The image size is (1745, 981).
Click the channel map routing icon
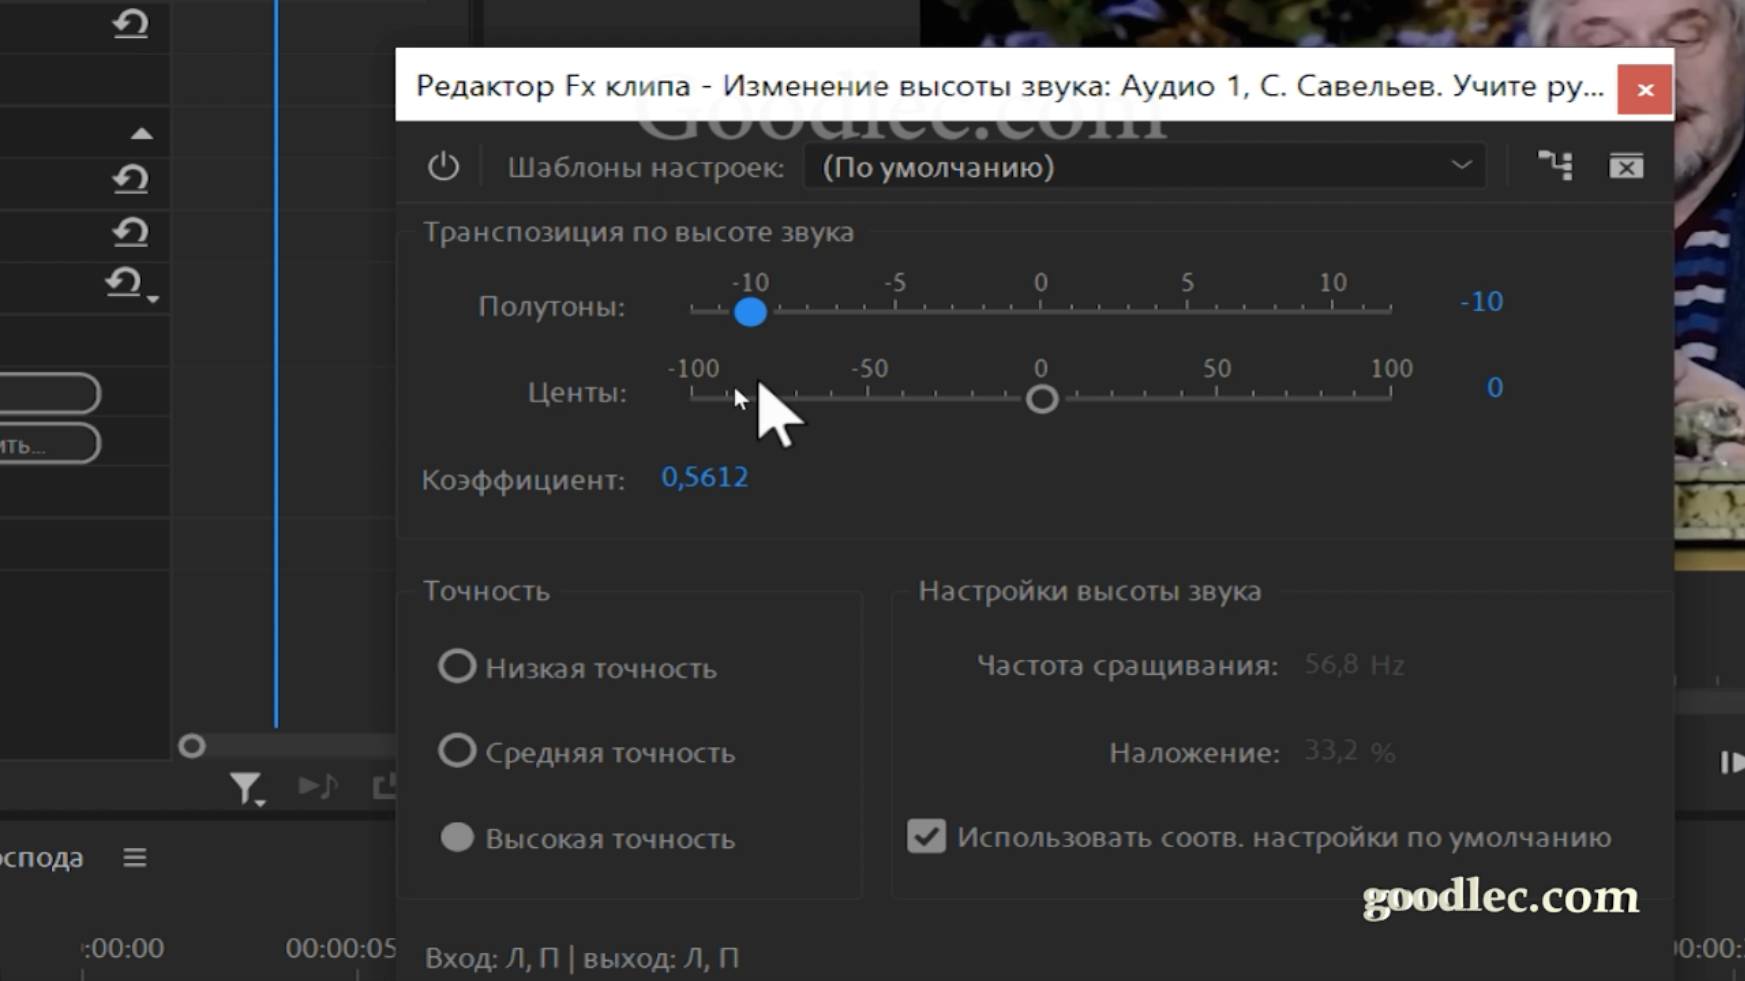[1555, 166]
